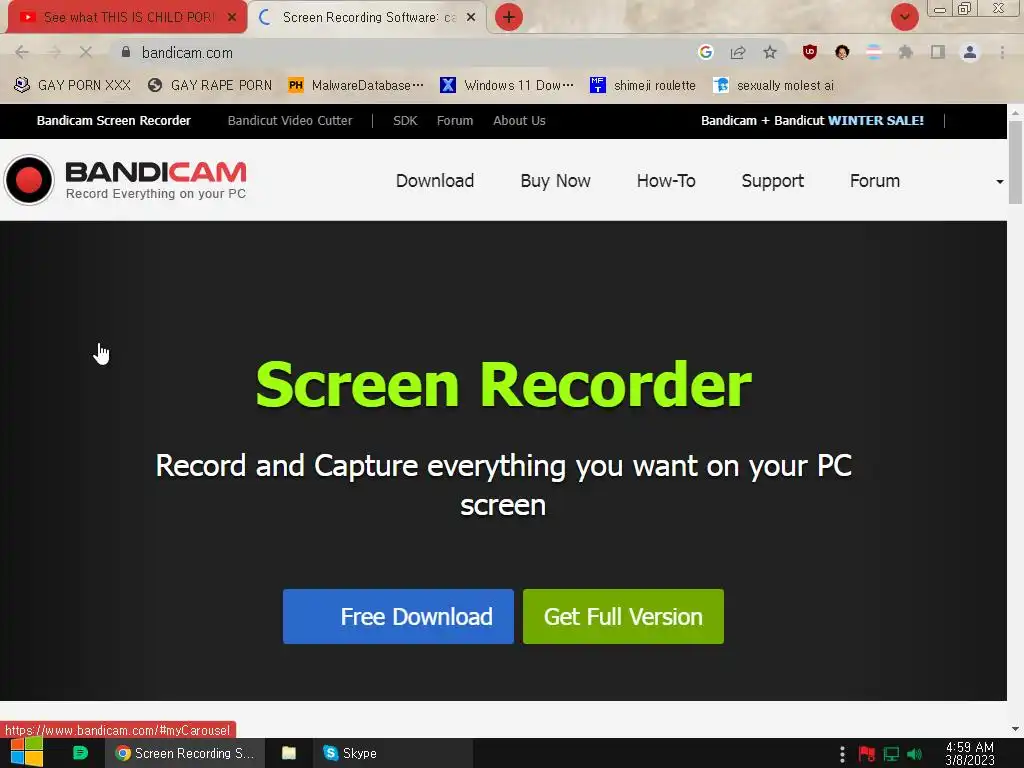This screenshot has width=1024, height=768.
Task: Open the Support menu item
Action: [x=773, y=181]
